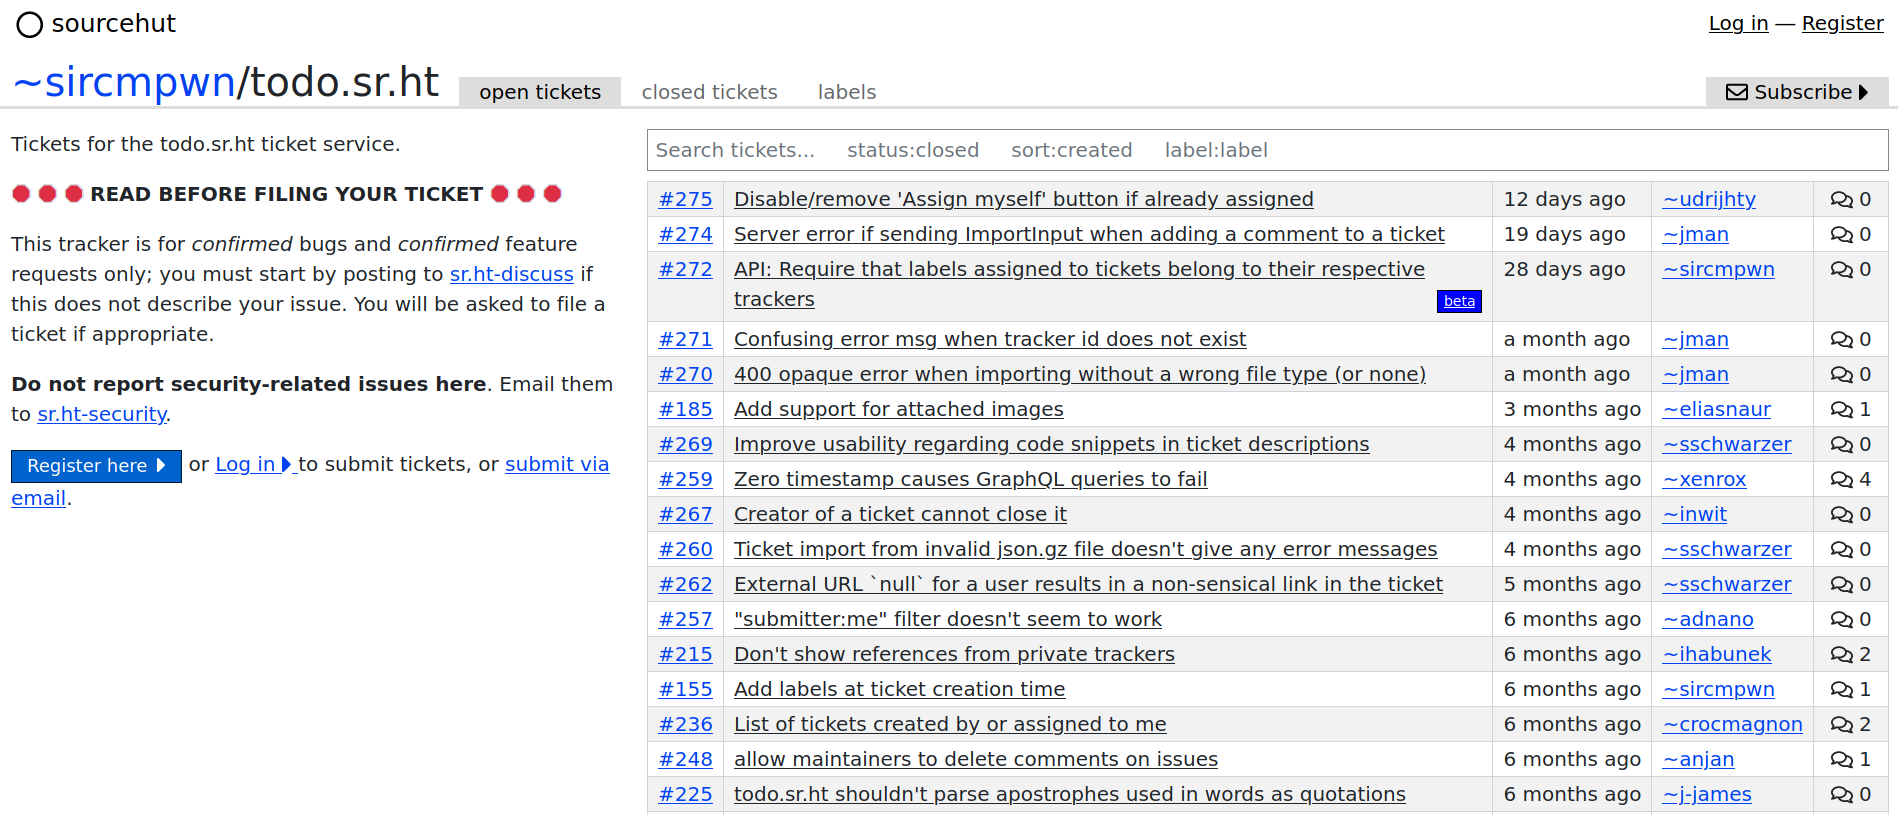Click comment bubble icon for ticket #274

1841,235
